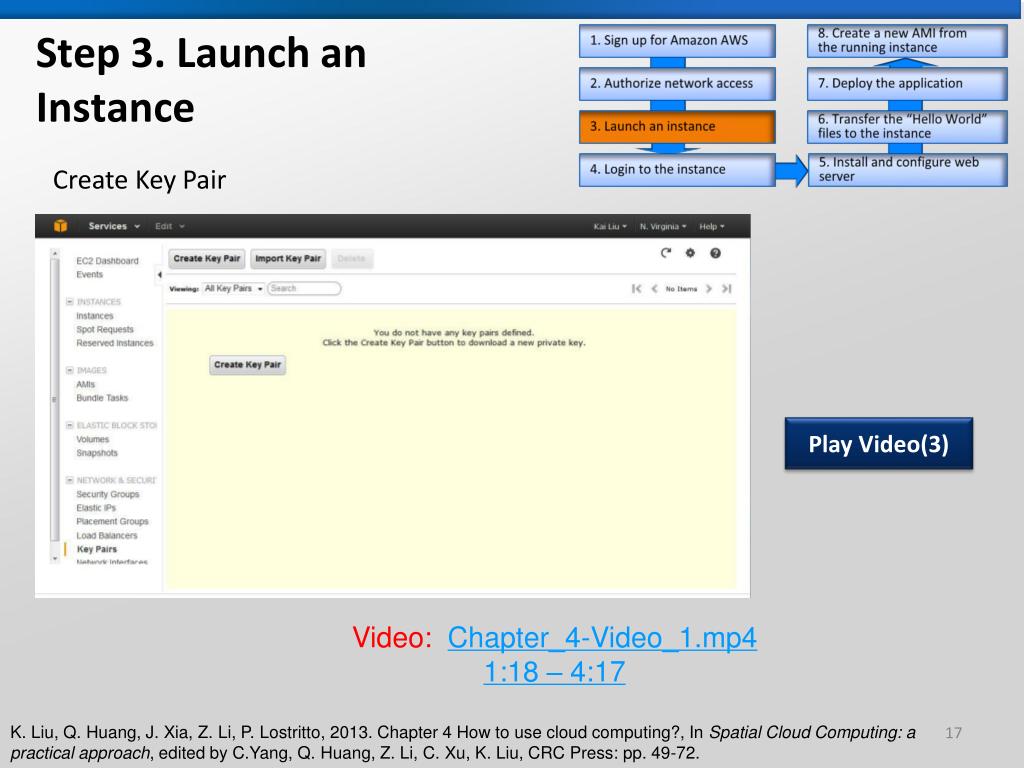Collapse the sidebar with arrow handle
The height and width of the screenshot is (768, 1024).
(161, 275)
